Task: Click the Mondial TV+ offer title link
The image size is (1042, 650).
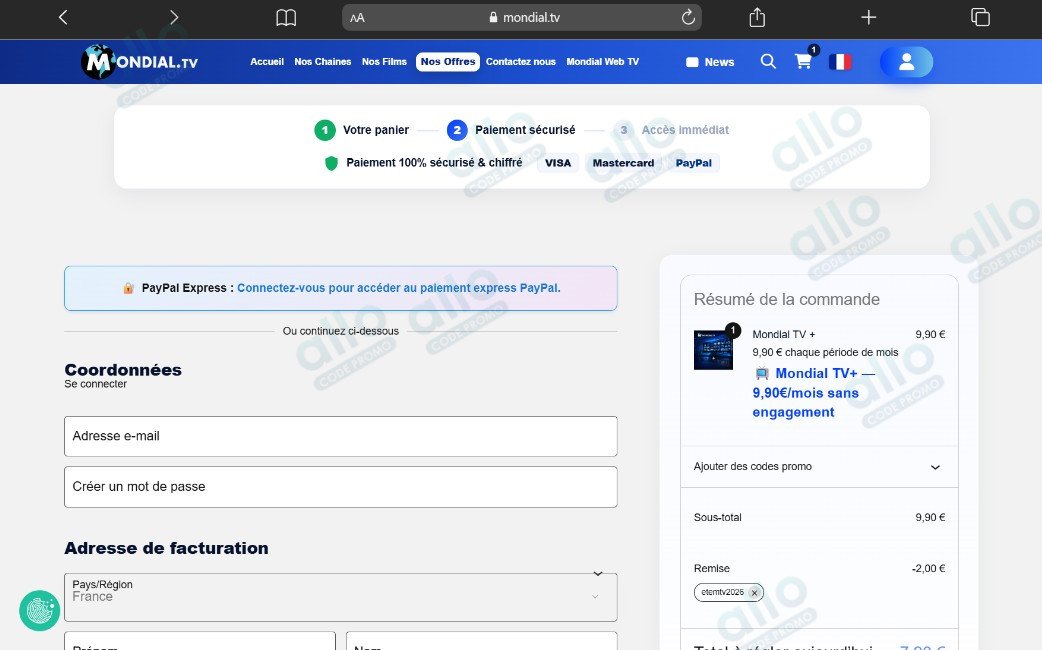Action: coord(813,393)
